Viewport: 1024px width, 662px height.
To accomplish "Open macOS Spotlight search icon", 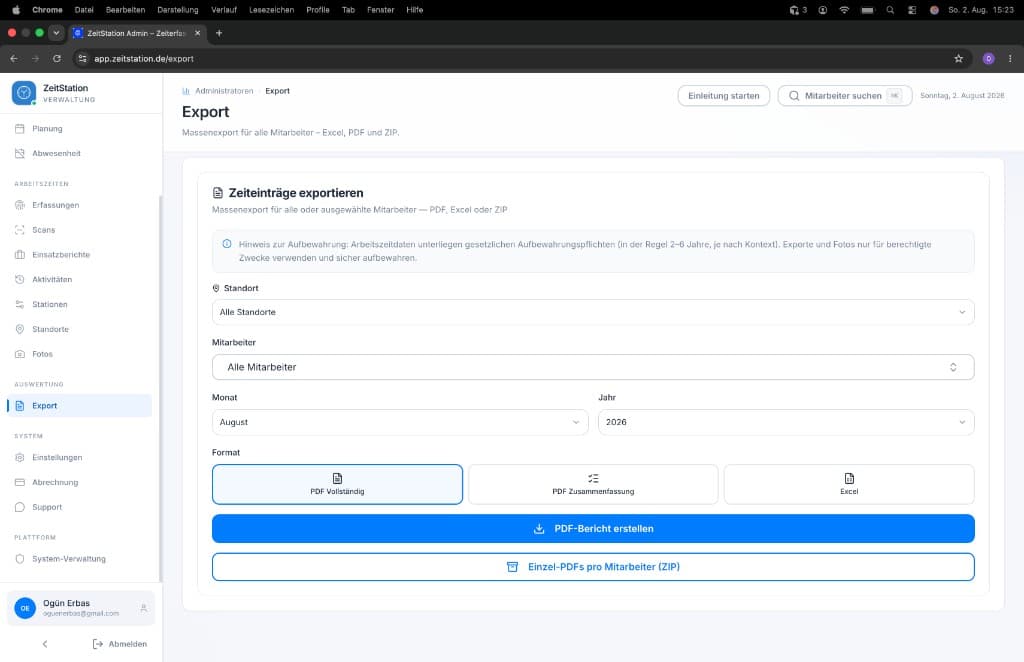I will coord(890,10).
